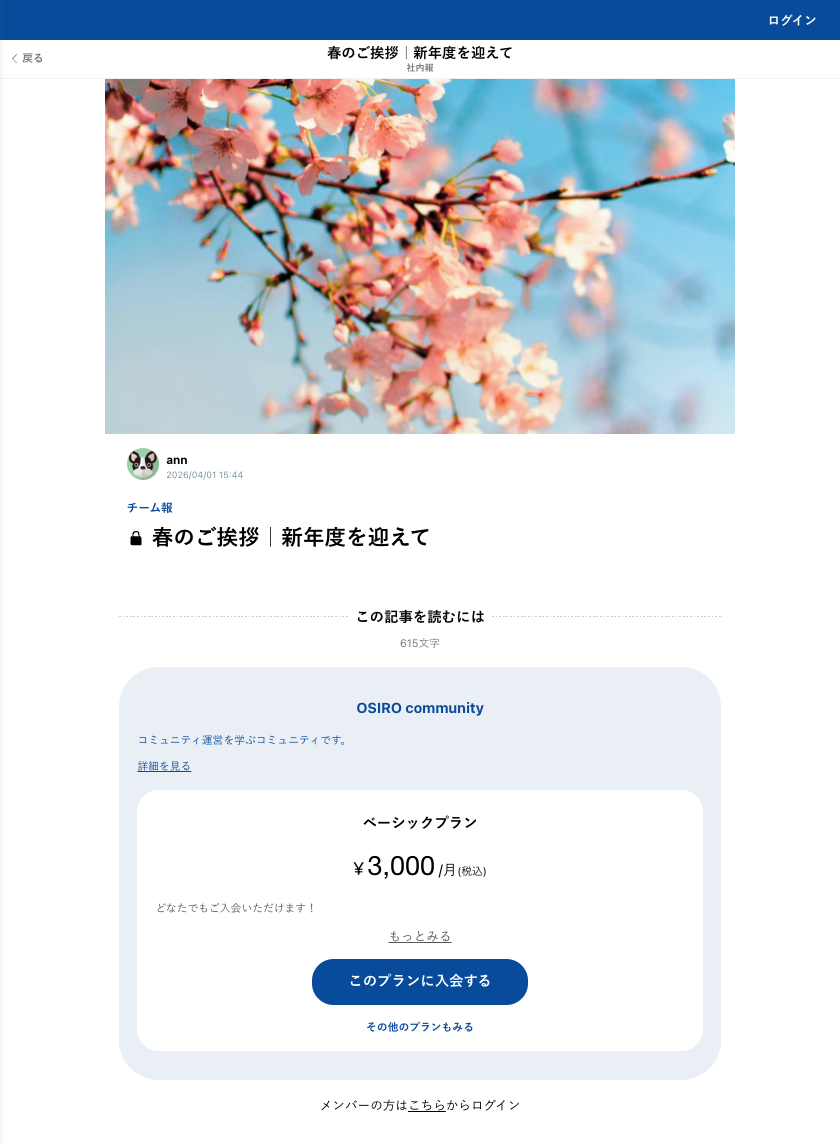
Task: Open the ログイン link in header
Action: click(792, 20)
